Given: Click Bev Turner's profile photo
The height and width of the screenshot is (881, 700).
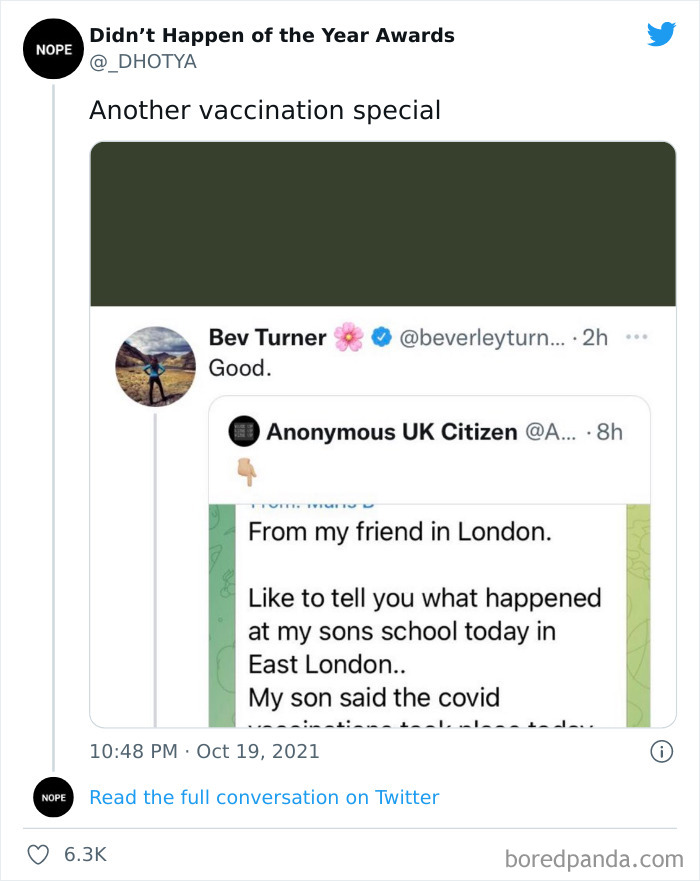Looking at the screenshot, I should tap(155, 366).
